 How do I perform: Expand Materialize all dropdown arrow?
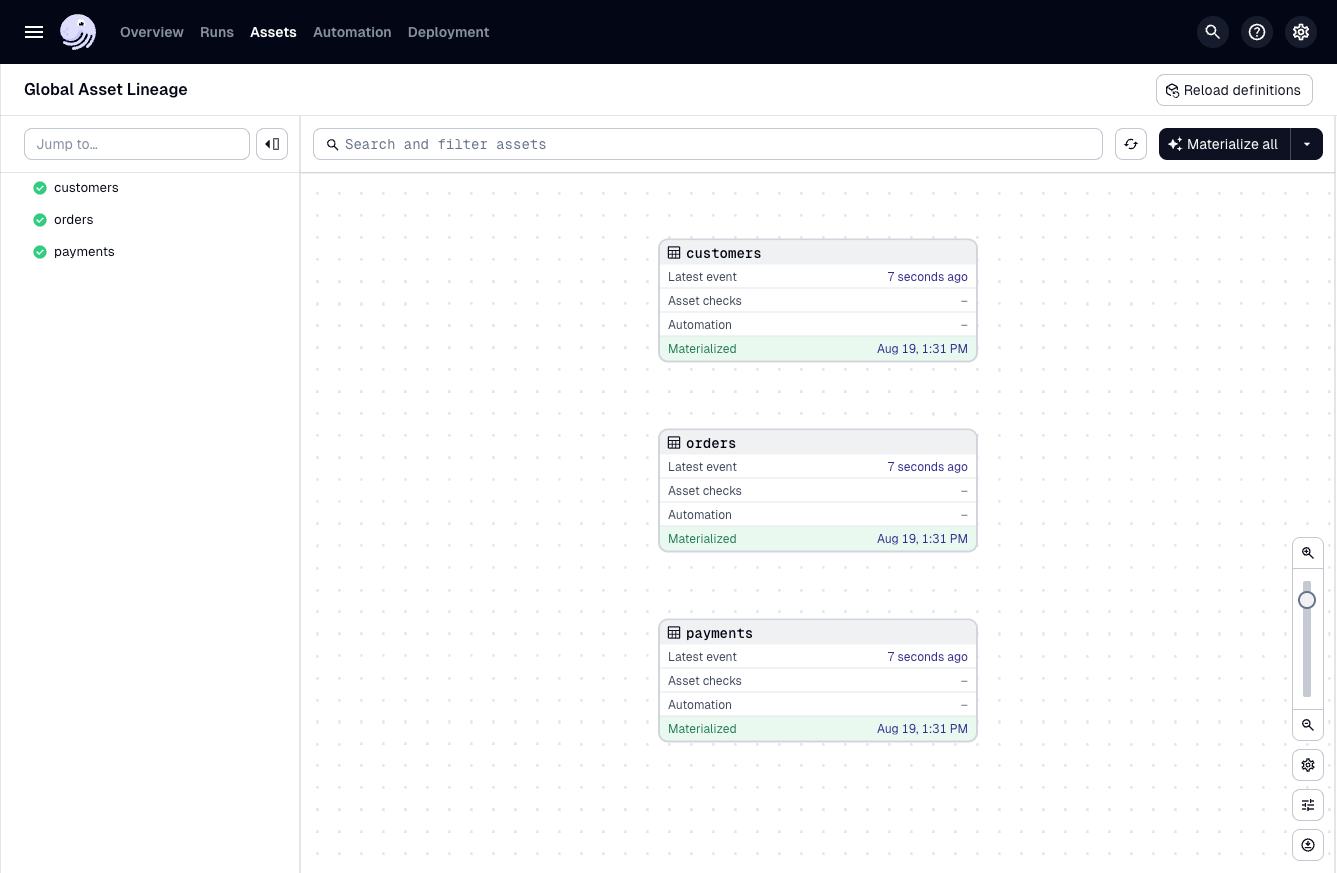point(1306,144)
